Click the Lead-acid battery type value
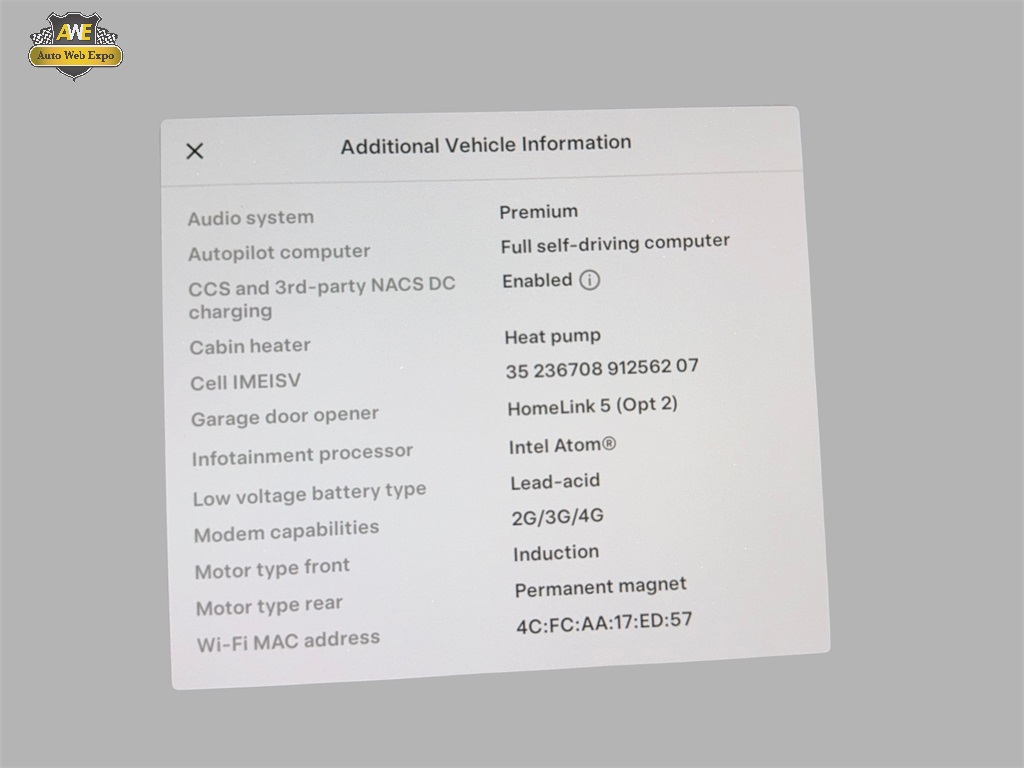This screenshot has height=768, width=1024. pos(555,482)
